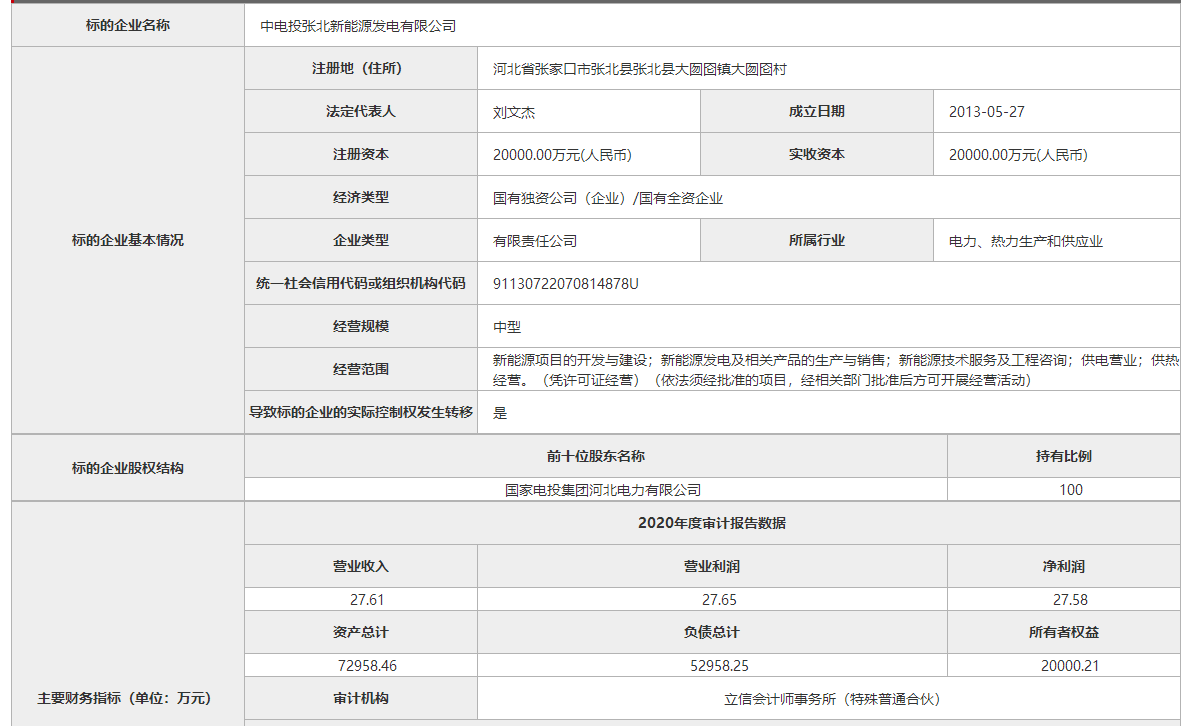Click the '前十位股东名称' column header
This screenshot has height=726, width=1192.
[x=596, y=456]
